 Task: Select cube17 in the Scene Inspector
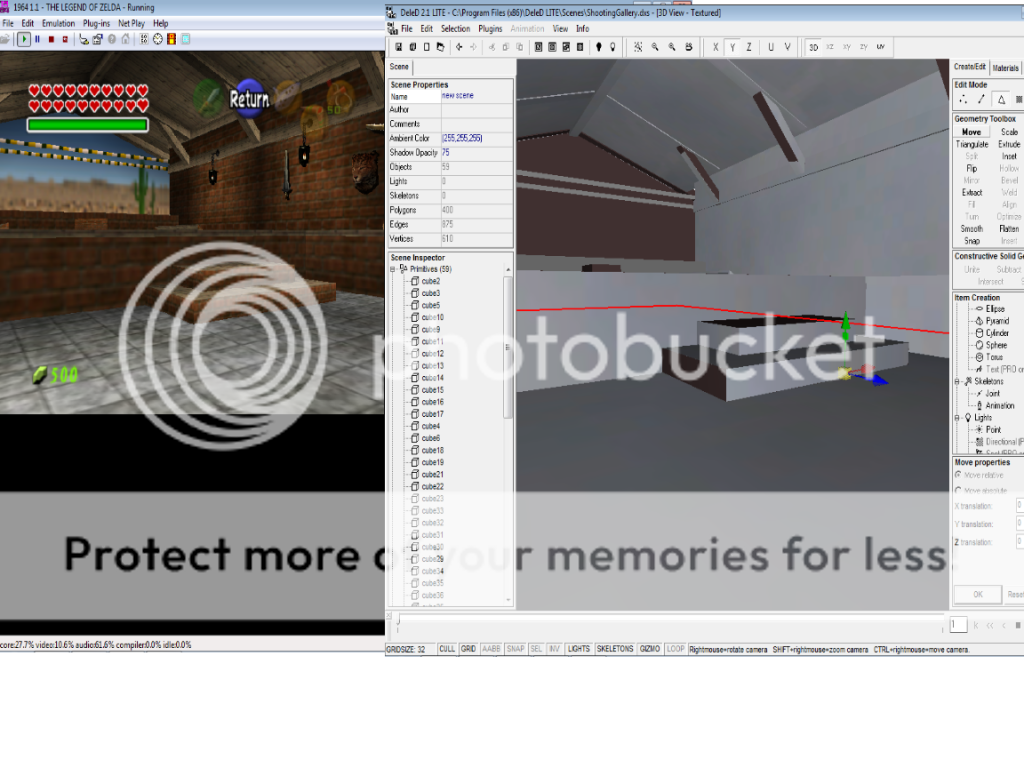[432, 414]
